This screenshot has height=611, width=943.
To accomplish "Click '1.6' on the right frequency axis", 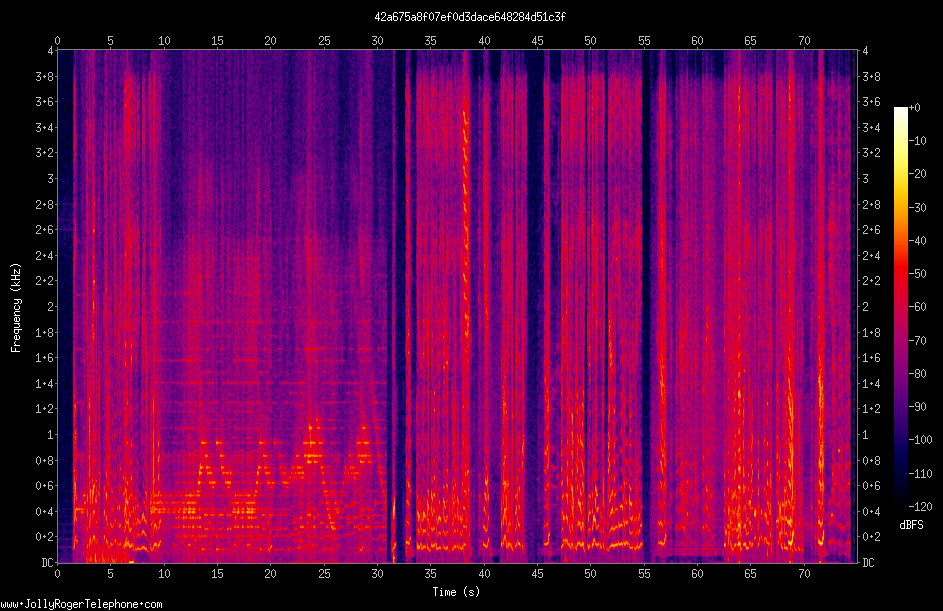I will click(x=871, y=358).
